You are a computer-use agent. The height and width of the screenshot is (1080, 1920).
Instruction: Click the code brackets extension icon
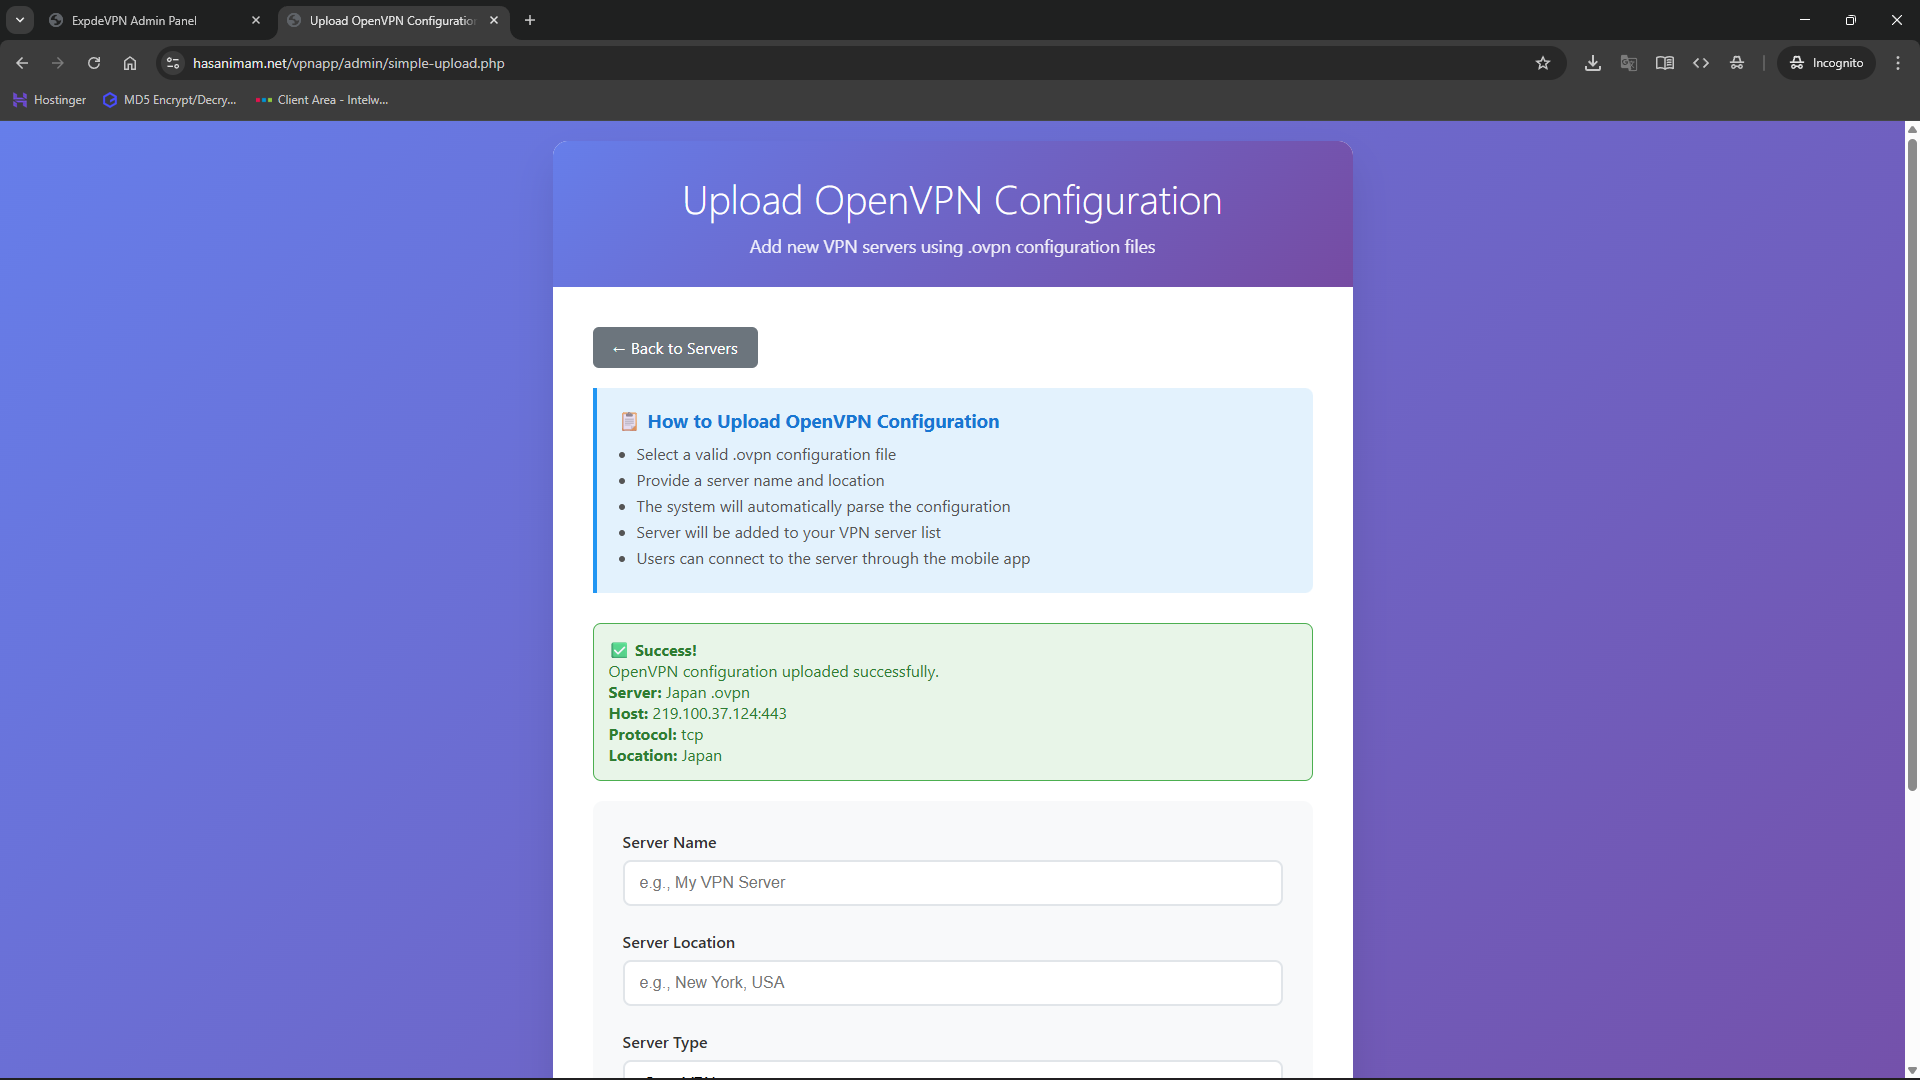[1701, 63]
